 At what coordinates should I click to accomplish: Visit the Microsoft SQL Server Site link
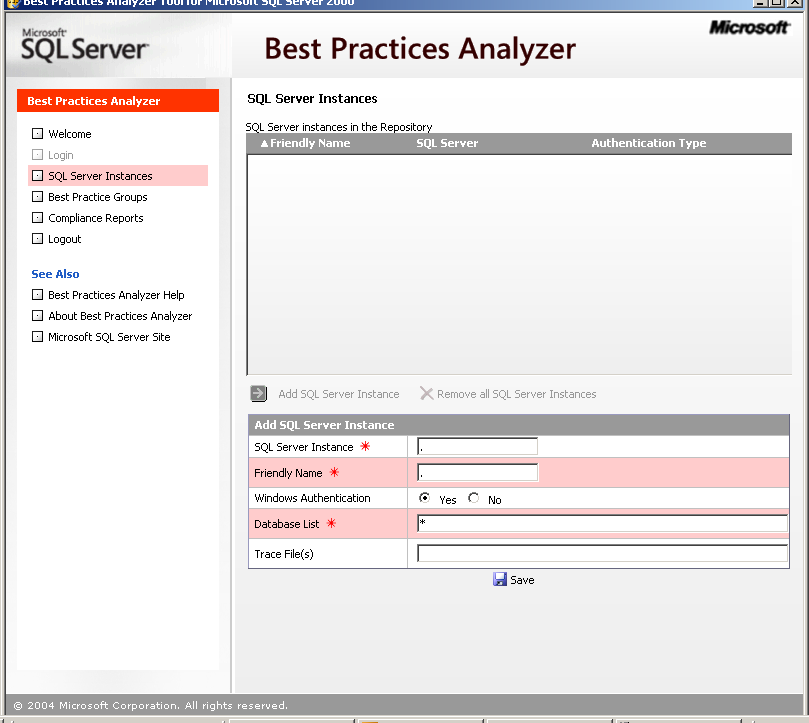pos(109,338)
